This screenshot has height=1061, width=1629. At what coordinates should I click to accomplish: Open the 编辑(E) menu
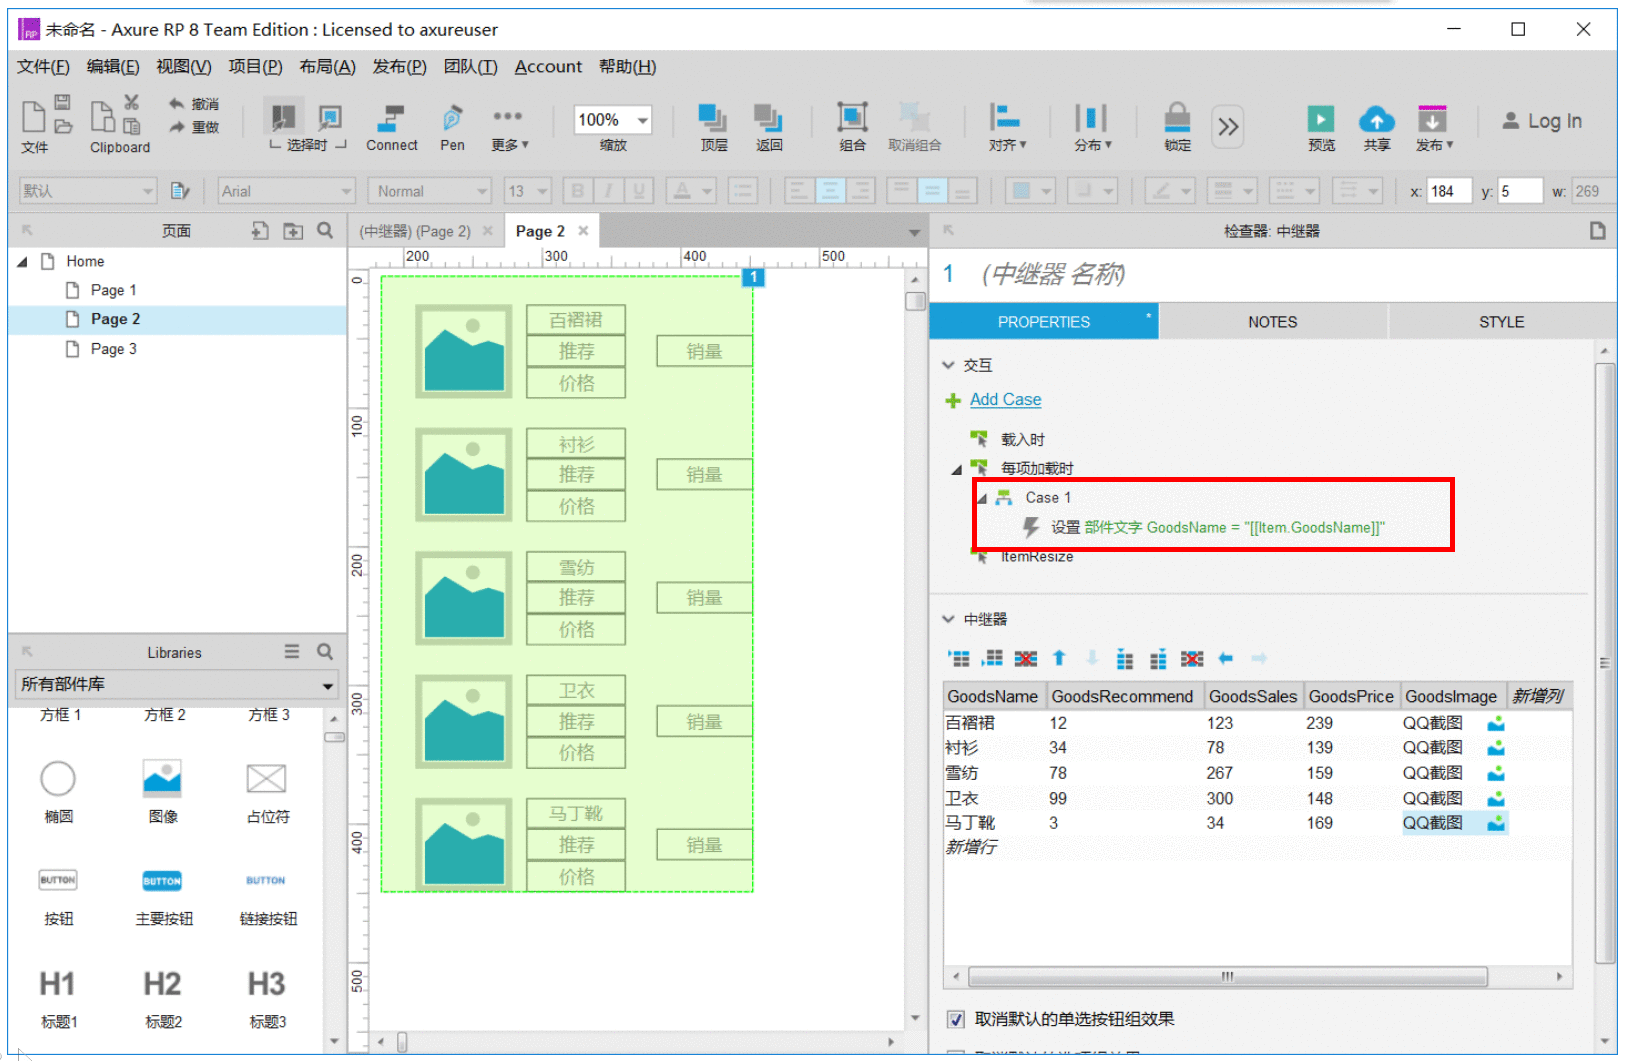point(113,67)
